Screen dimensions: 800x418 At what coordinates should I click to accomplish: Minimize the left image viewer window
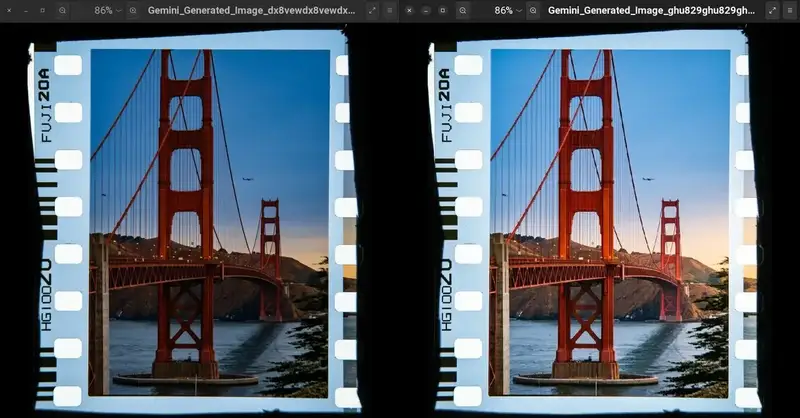point(25,10)
